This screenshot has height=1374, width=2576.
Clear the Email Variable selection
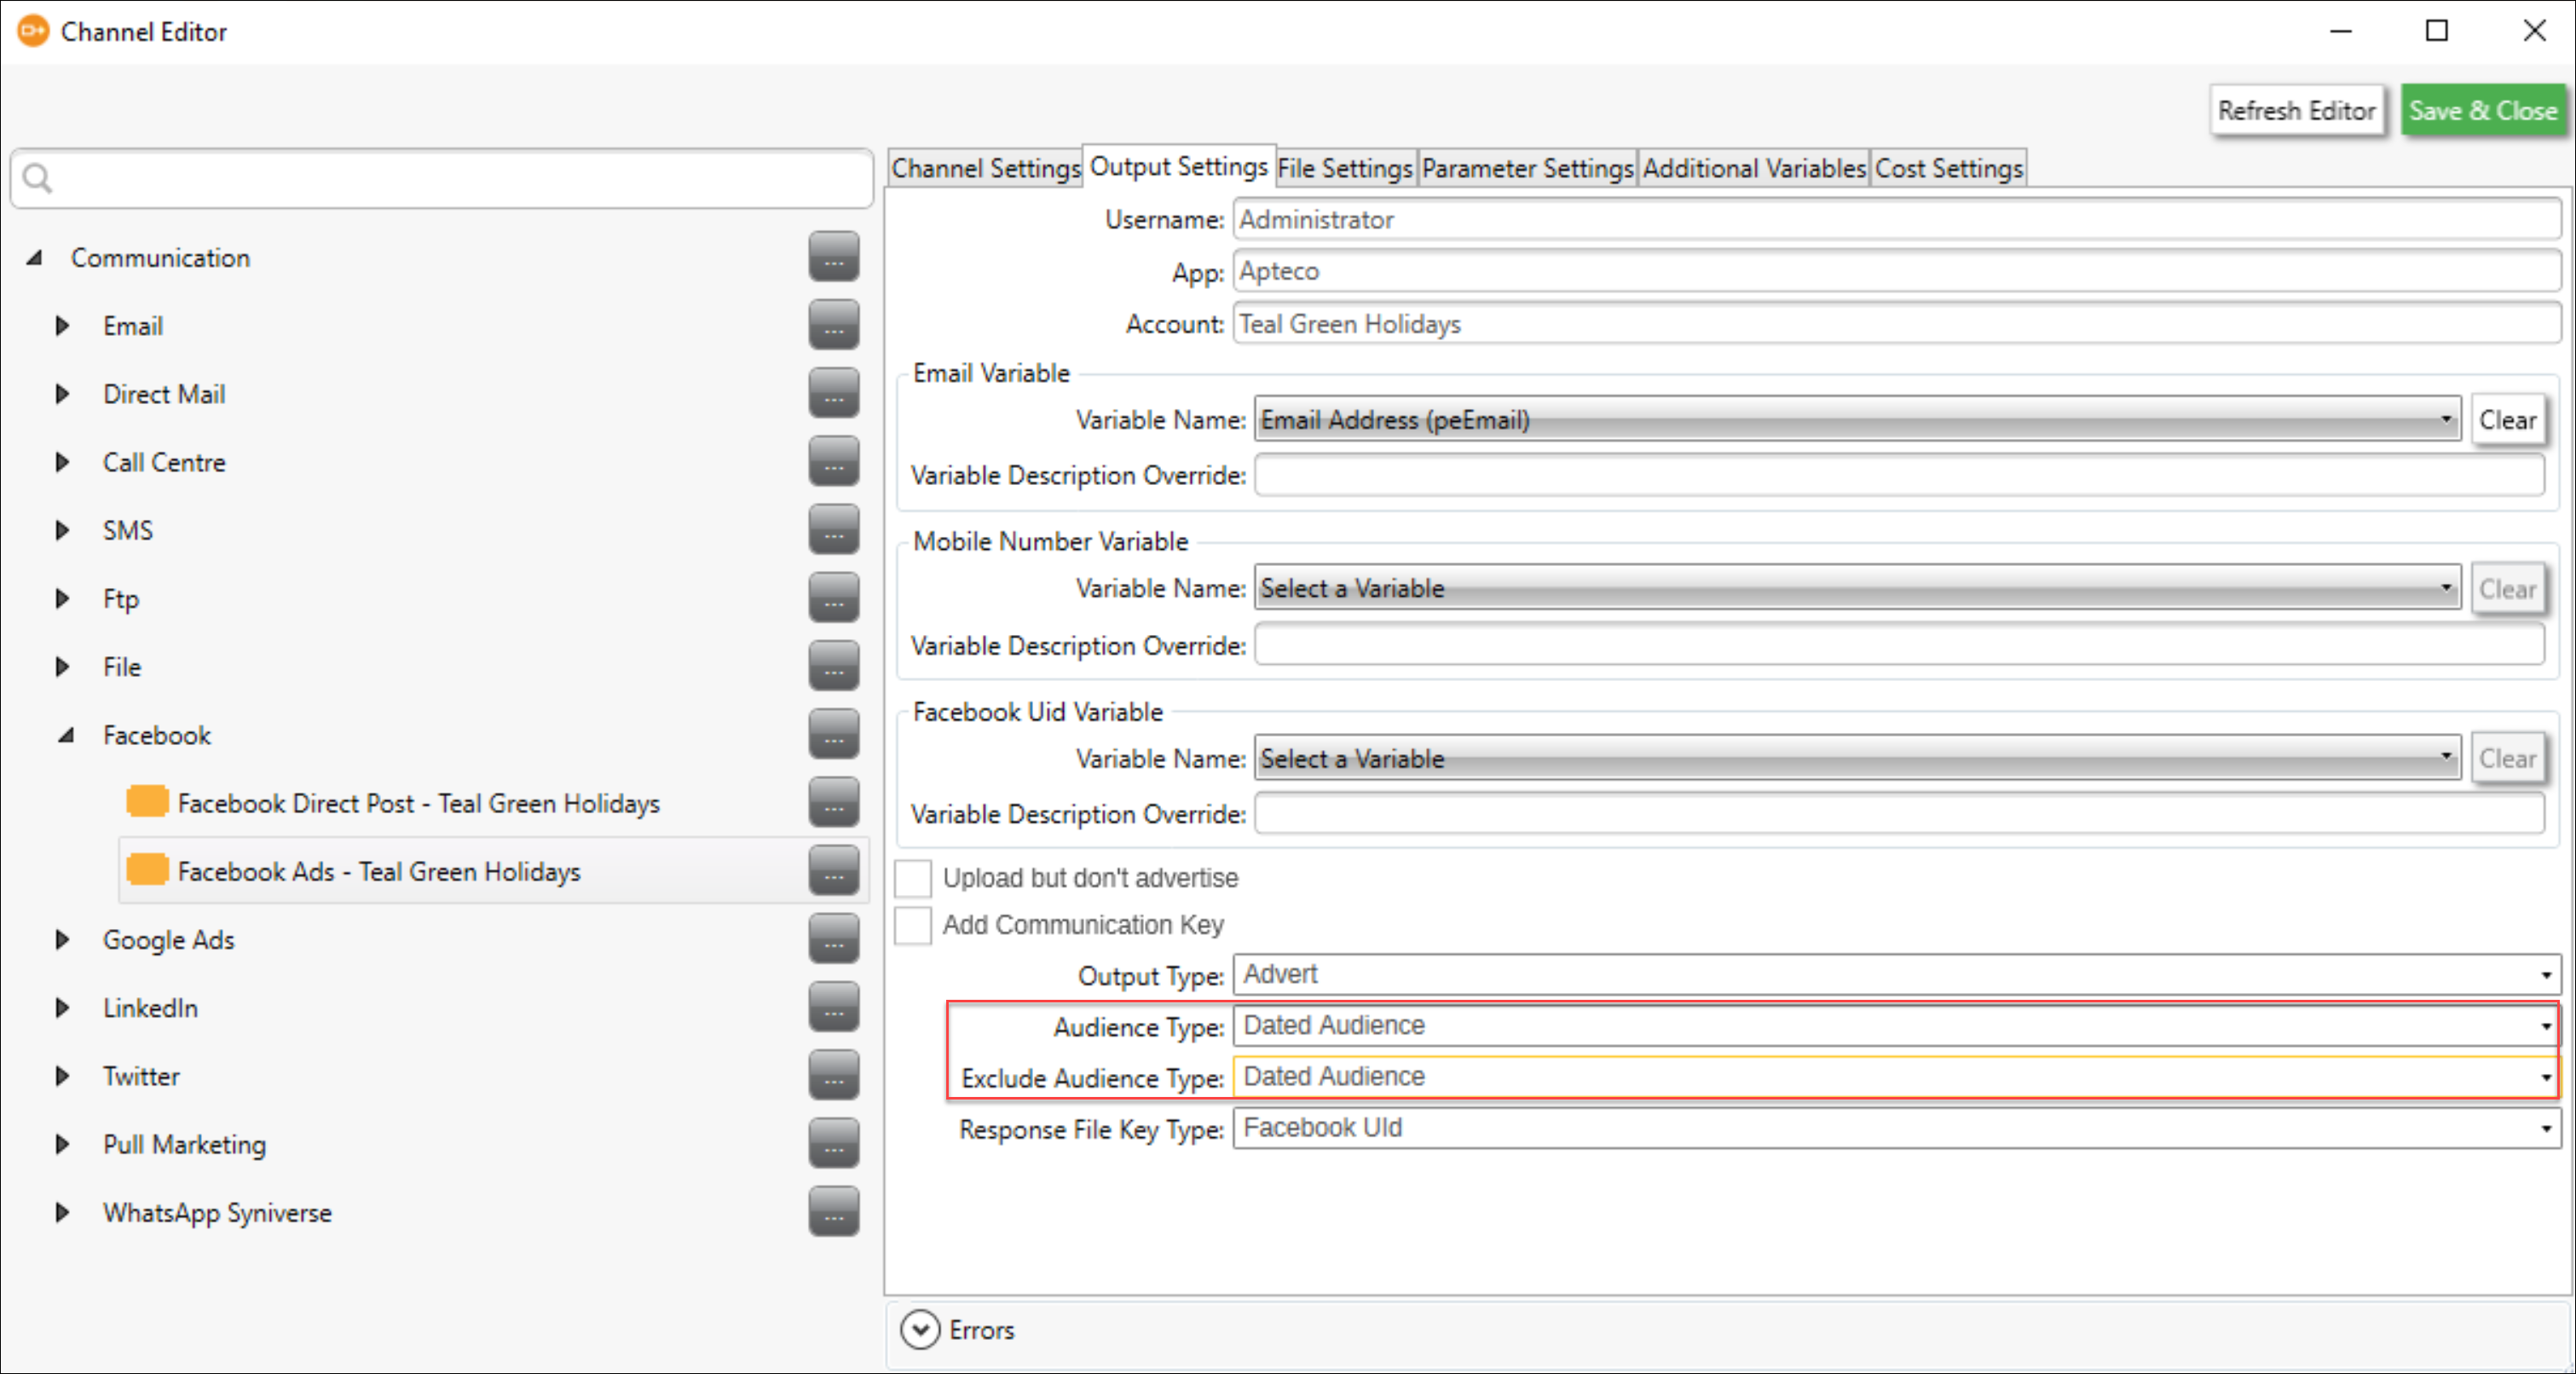pyautogui.click(x=2507, y=420)
